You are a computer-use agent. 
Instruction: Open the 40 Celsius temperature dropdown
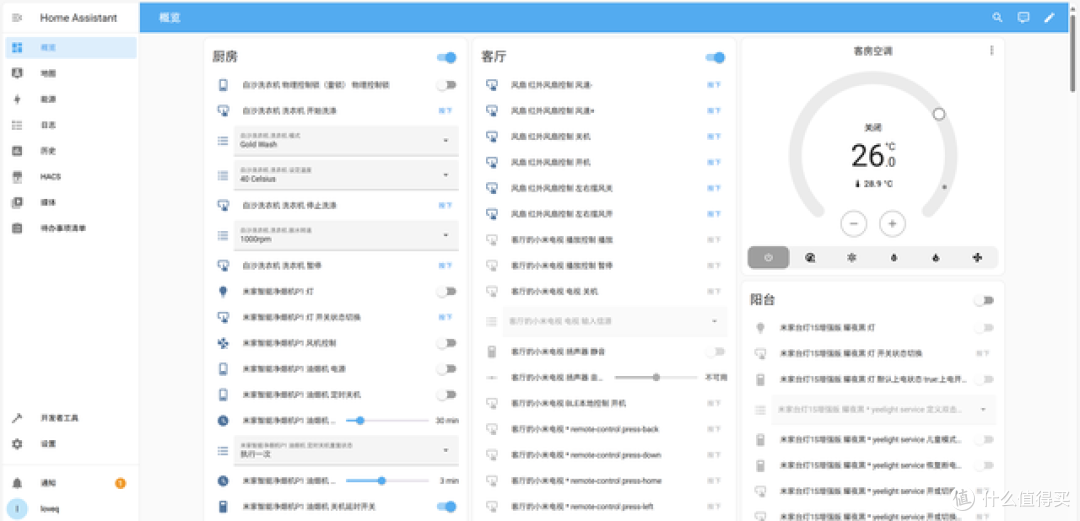[x=346, y=175]
